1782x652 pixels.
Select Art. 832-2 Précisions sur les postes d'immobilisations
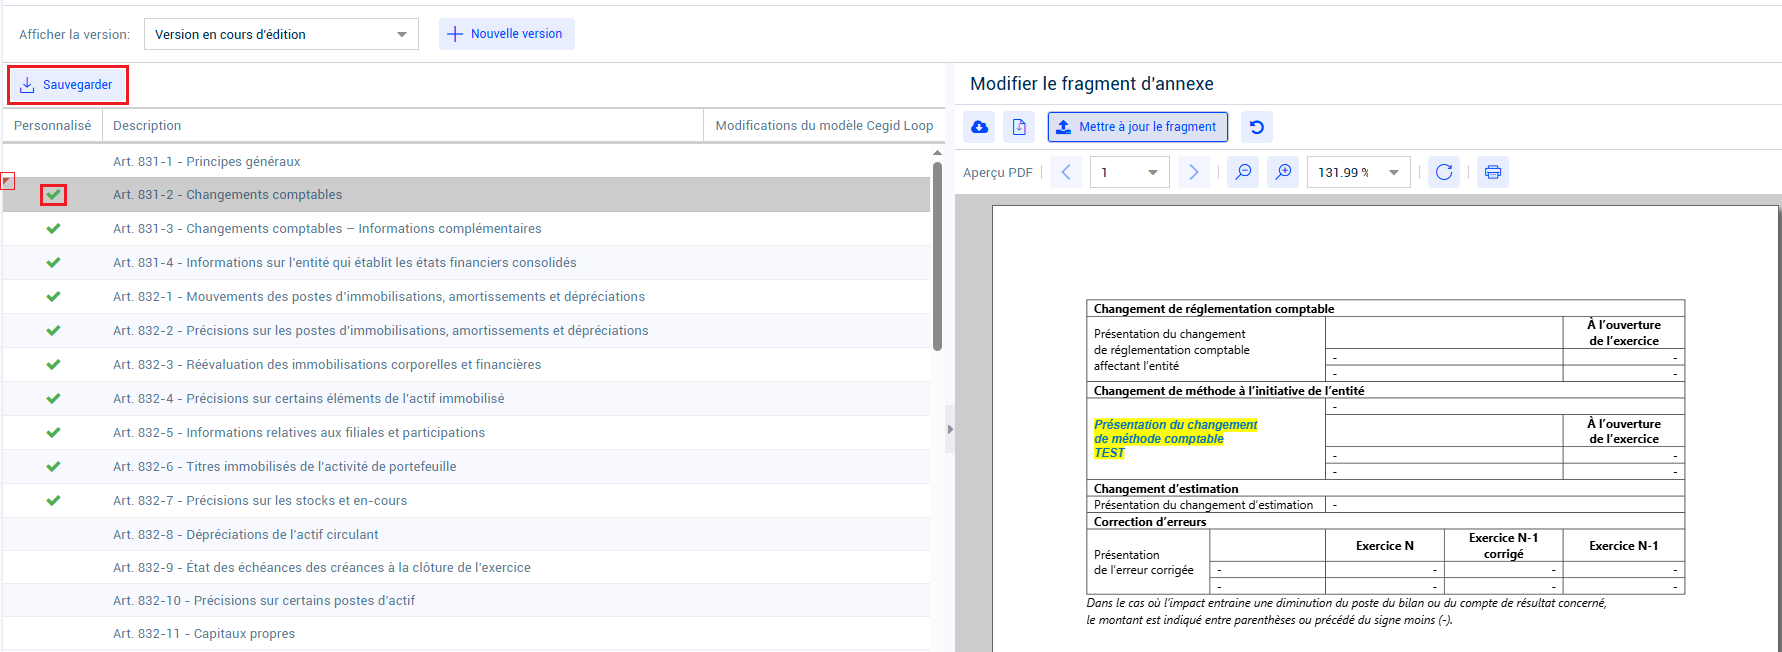(466, 331)
